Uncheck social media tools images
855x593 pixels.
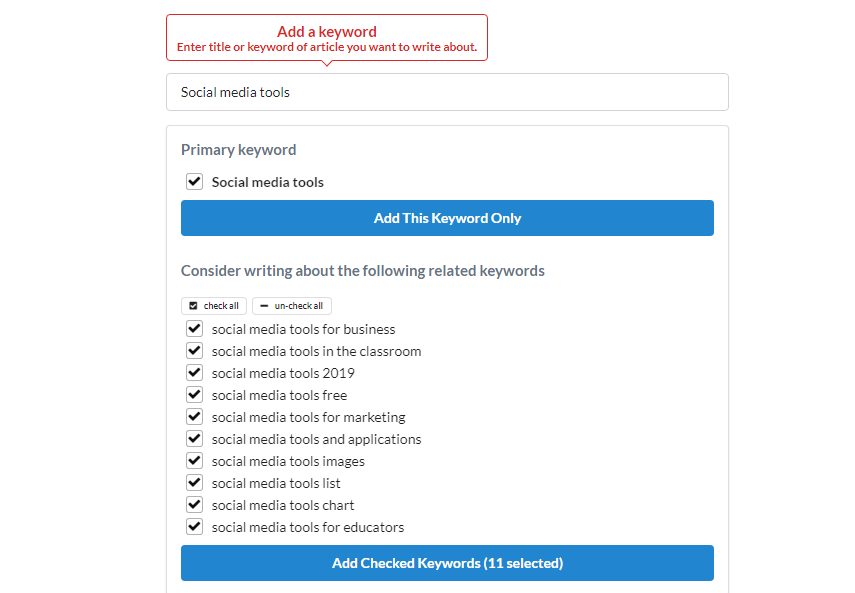pyautogui.click(x=194, y=460)
